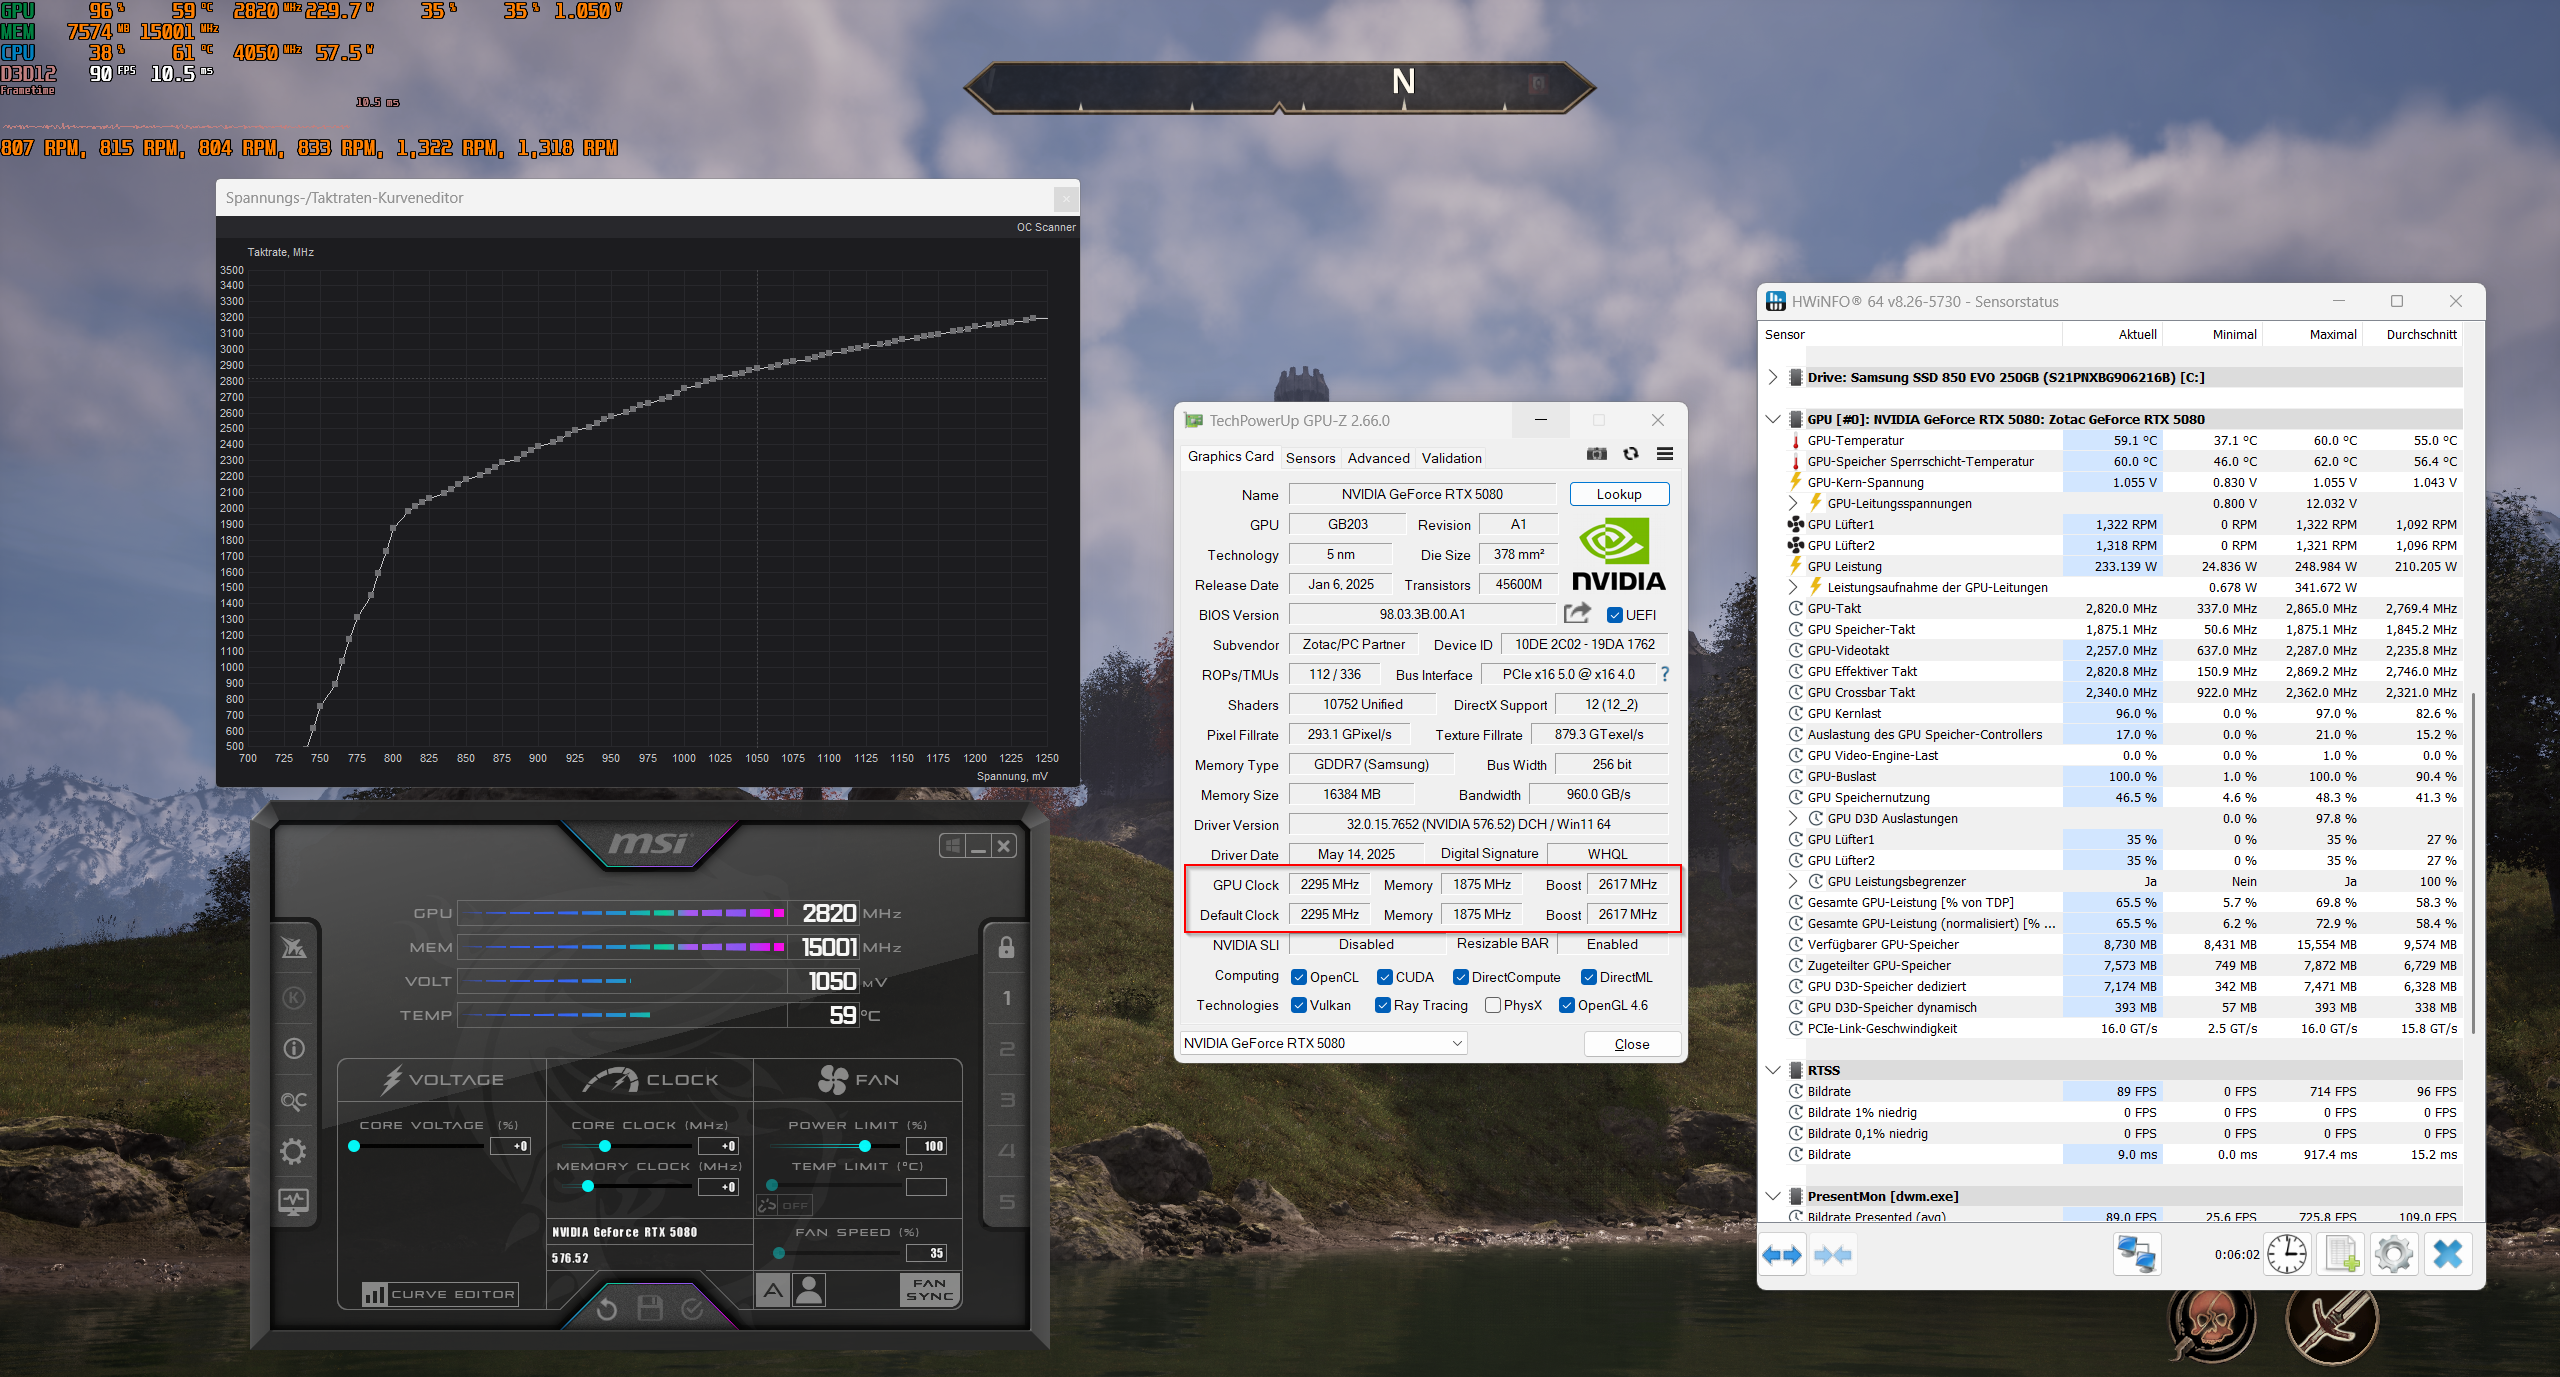
Task: Expand the Samsung SSD 850 EVO drive node
Action: coord(1773,377)
